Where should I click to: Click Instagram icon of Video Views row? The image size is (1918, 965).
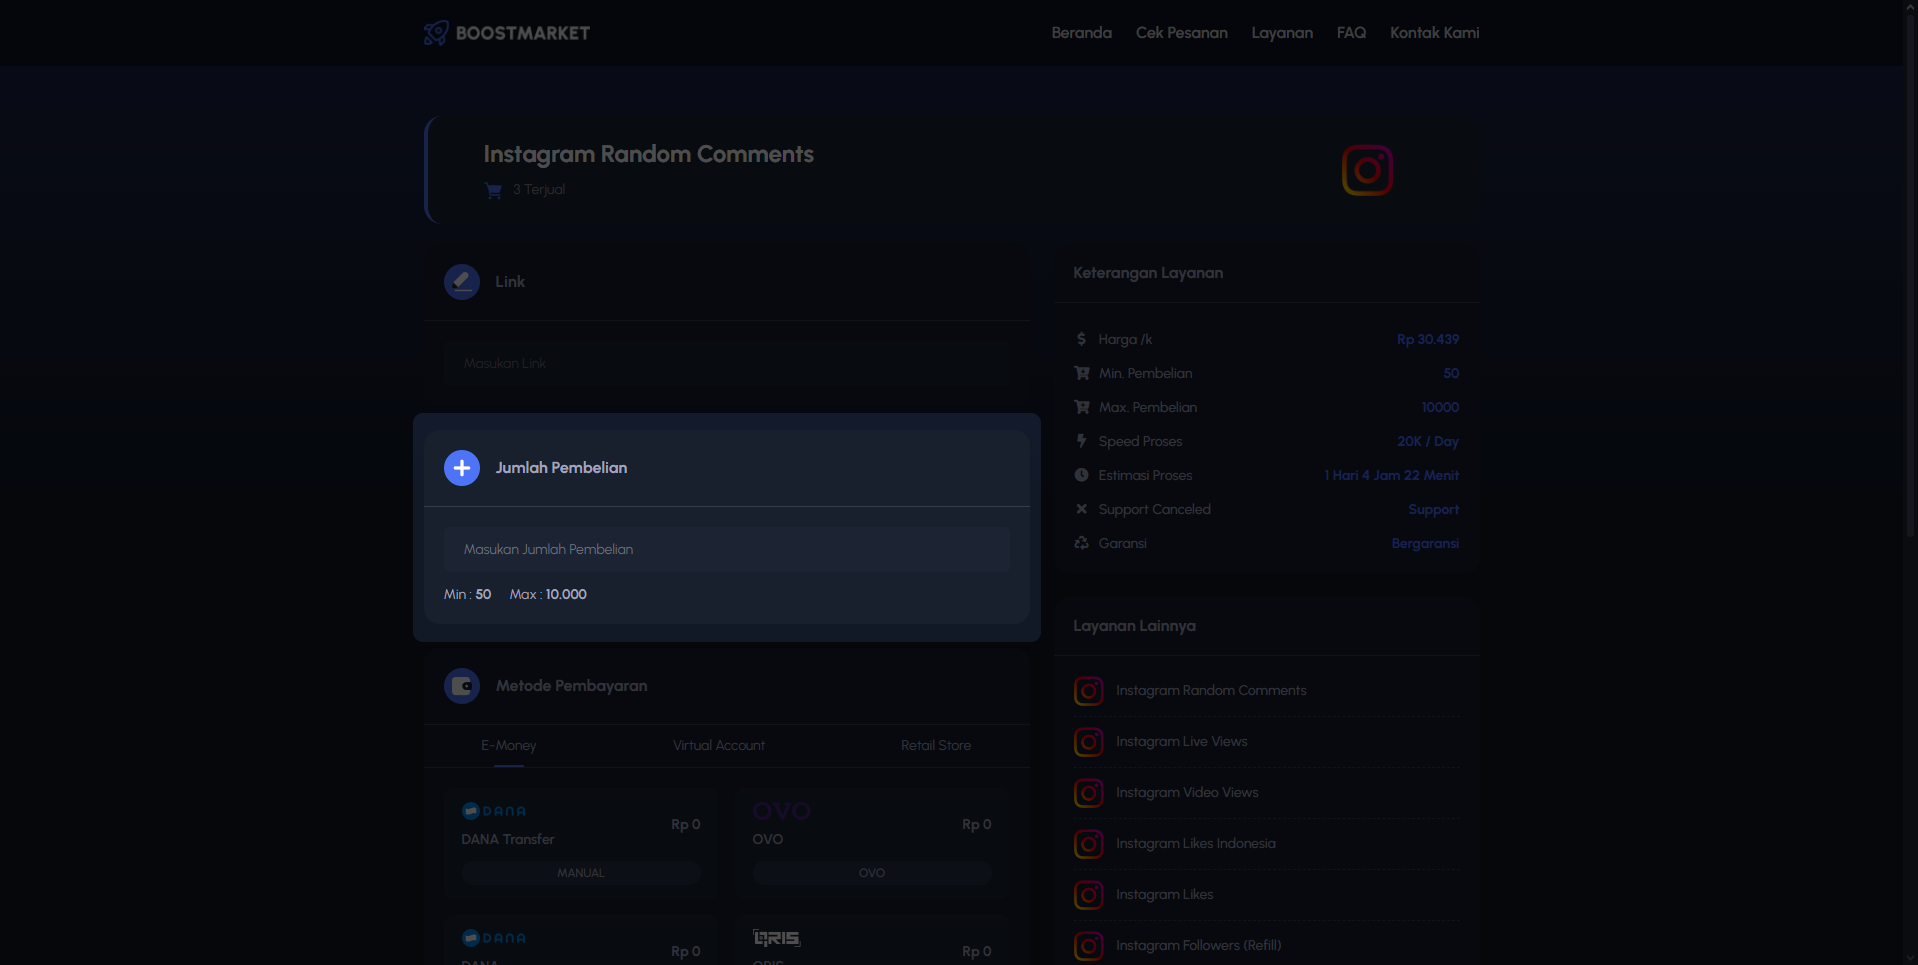pos(1089,793)
